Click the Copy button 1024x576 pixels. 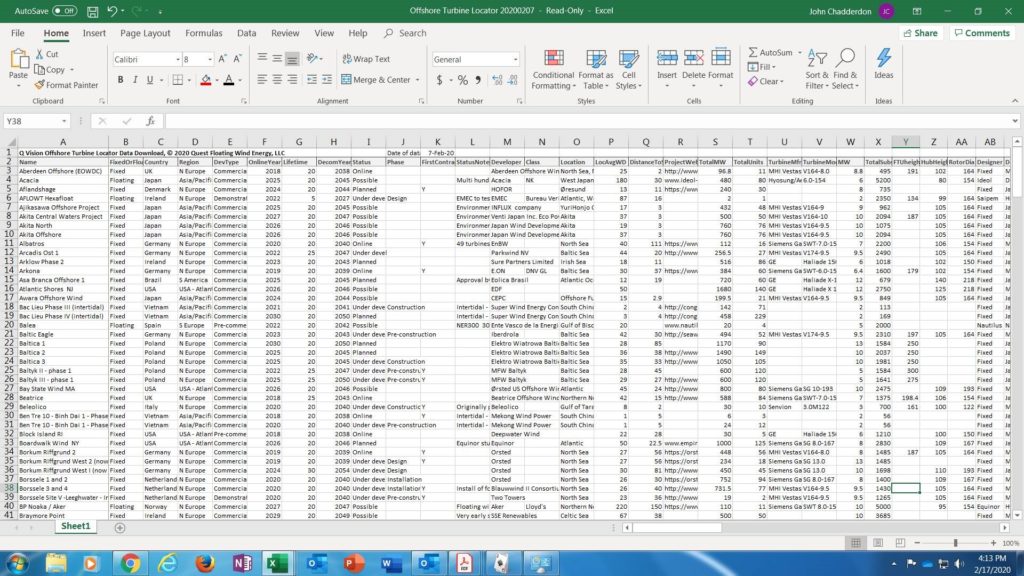point(50,70)
